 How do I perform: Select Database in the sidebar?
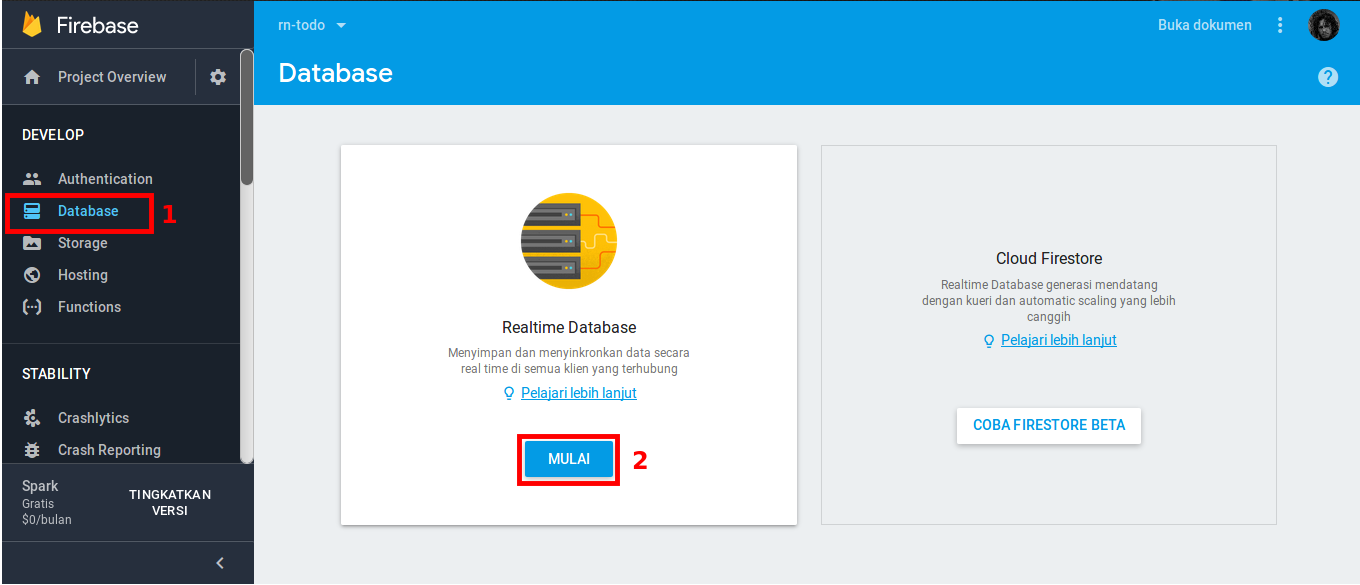[x=88, y=211]
